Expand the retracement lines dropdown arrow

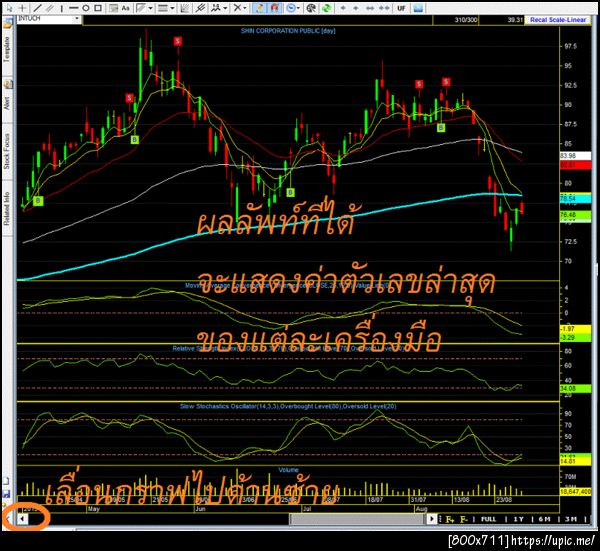[173, 8]
